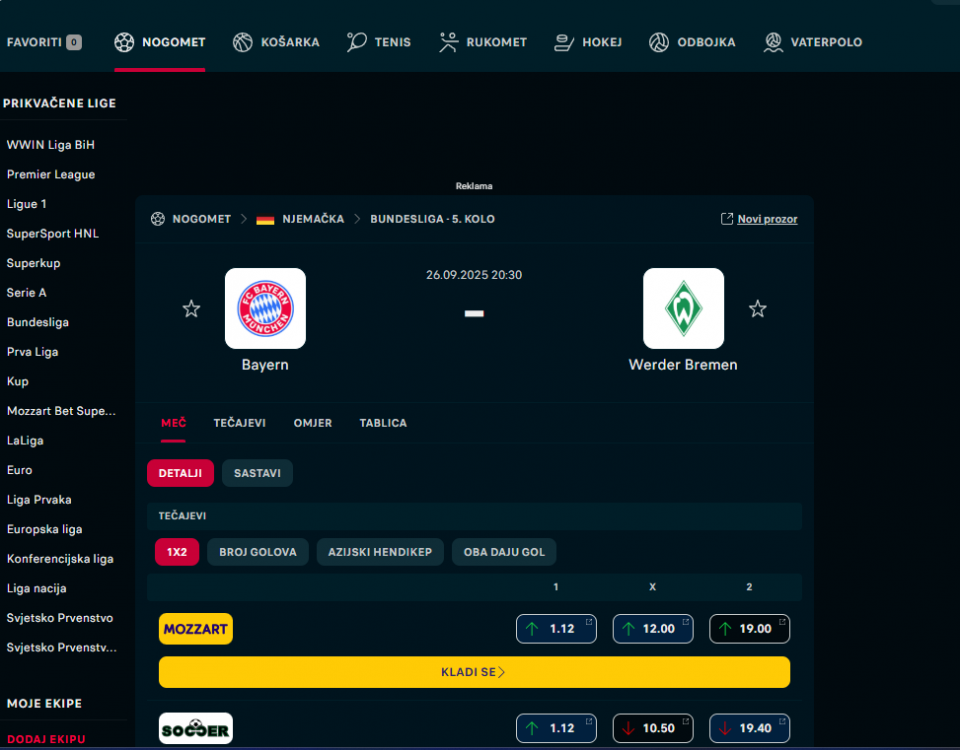The height and width of the screenshot is (750, 960).
Task: Favorite Werder Bremen with the star toggle
Action: pos(758,309)
